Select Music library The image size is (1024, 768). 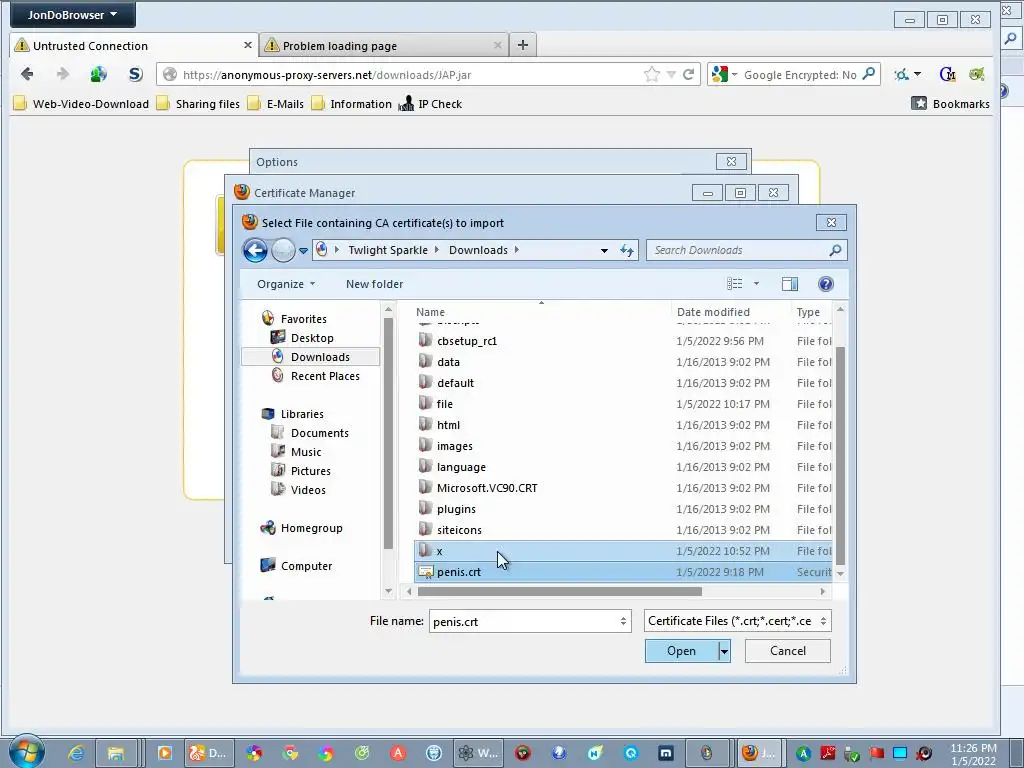coord(296,452)
